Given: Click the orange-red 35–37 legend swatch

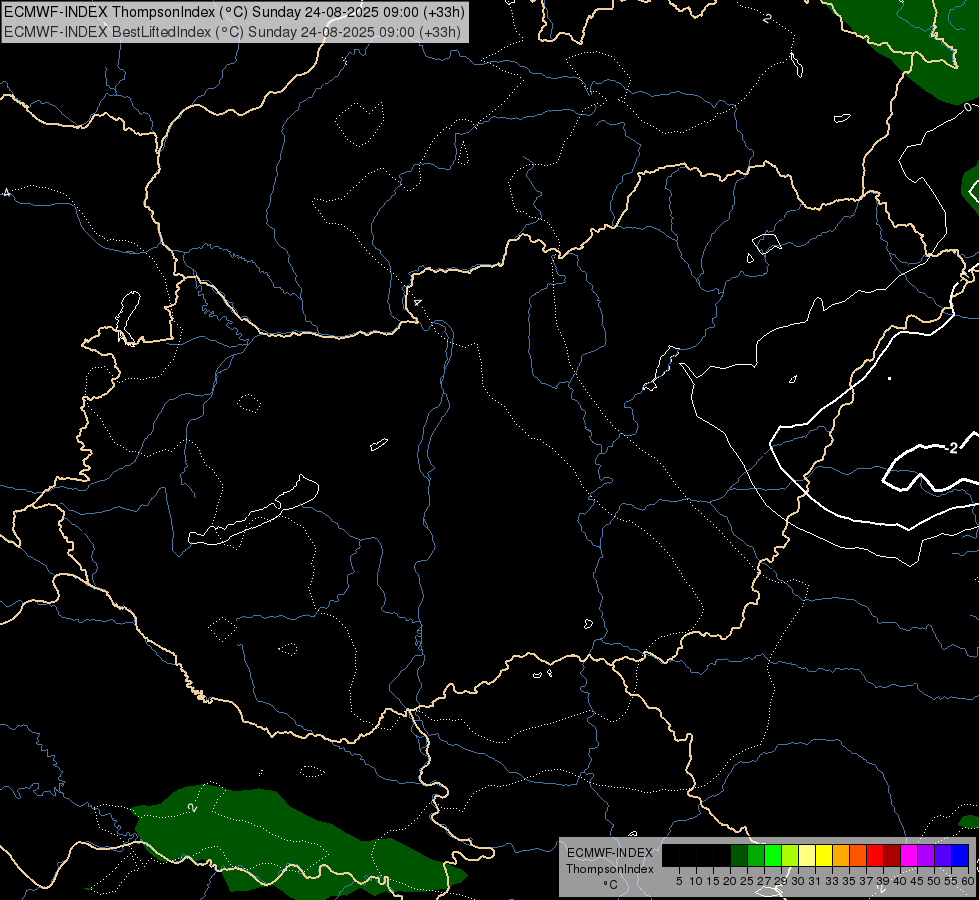Looking at the screenshot, I should (858, 855).
